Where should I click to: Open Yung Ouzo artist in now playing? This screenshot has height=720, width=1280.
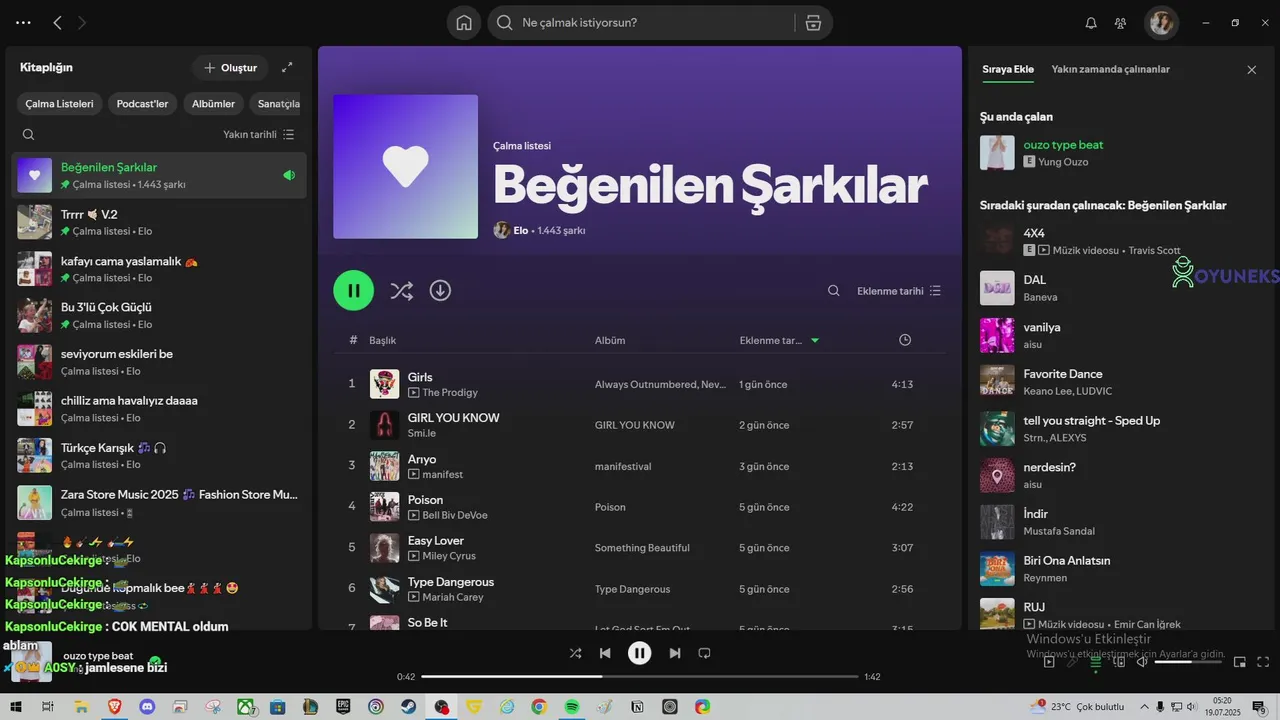1063,161
